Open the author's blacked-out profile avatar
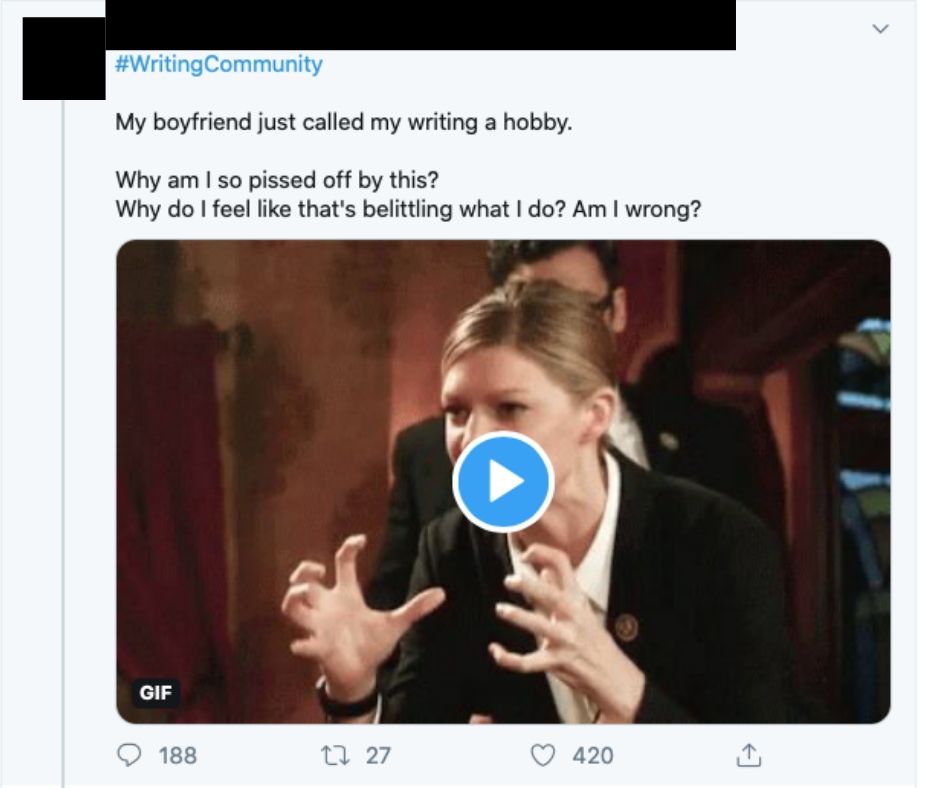 [63, 58]
